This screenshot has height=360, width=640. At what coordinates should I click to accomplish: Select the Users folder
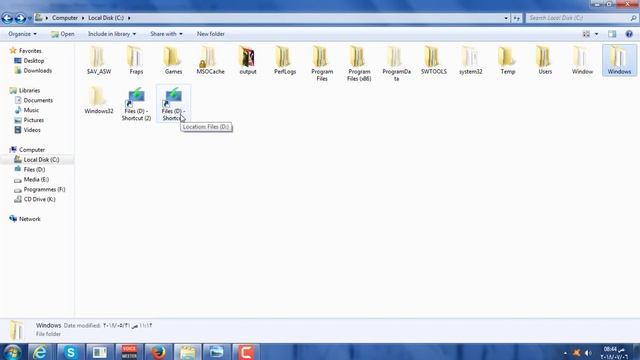545,60
